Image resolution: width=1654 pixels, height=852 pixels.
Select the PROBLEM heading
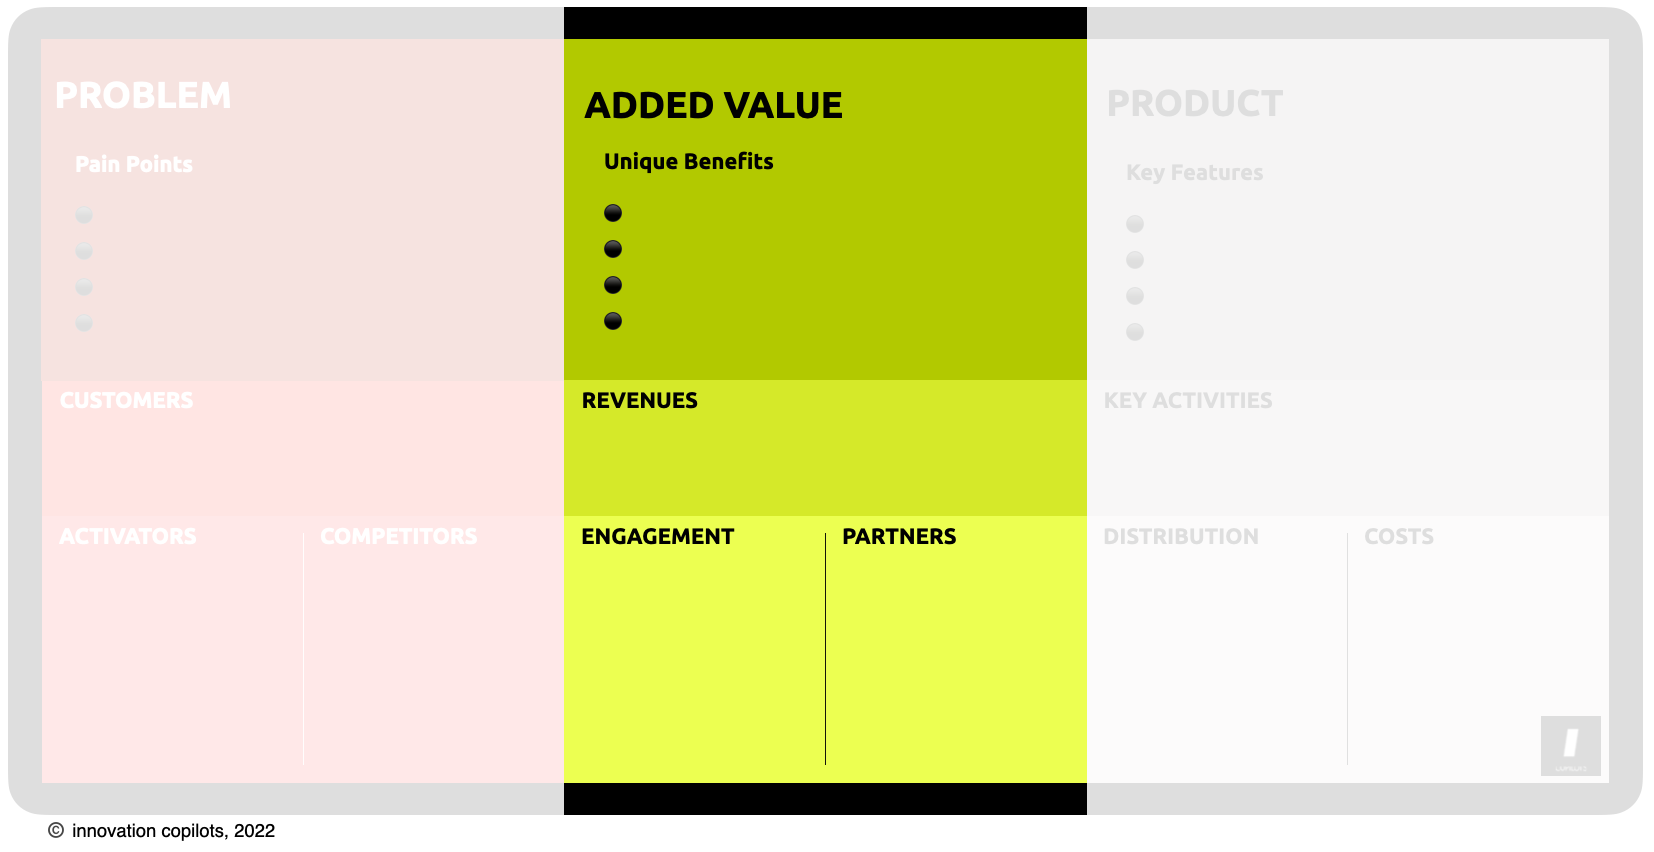pyautogui.click(x=143, y=95)
